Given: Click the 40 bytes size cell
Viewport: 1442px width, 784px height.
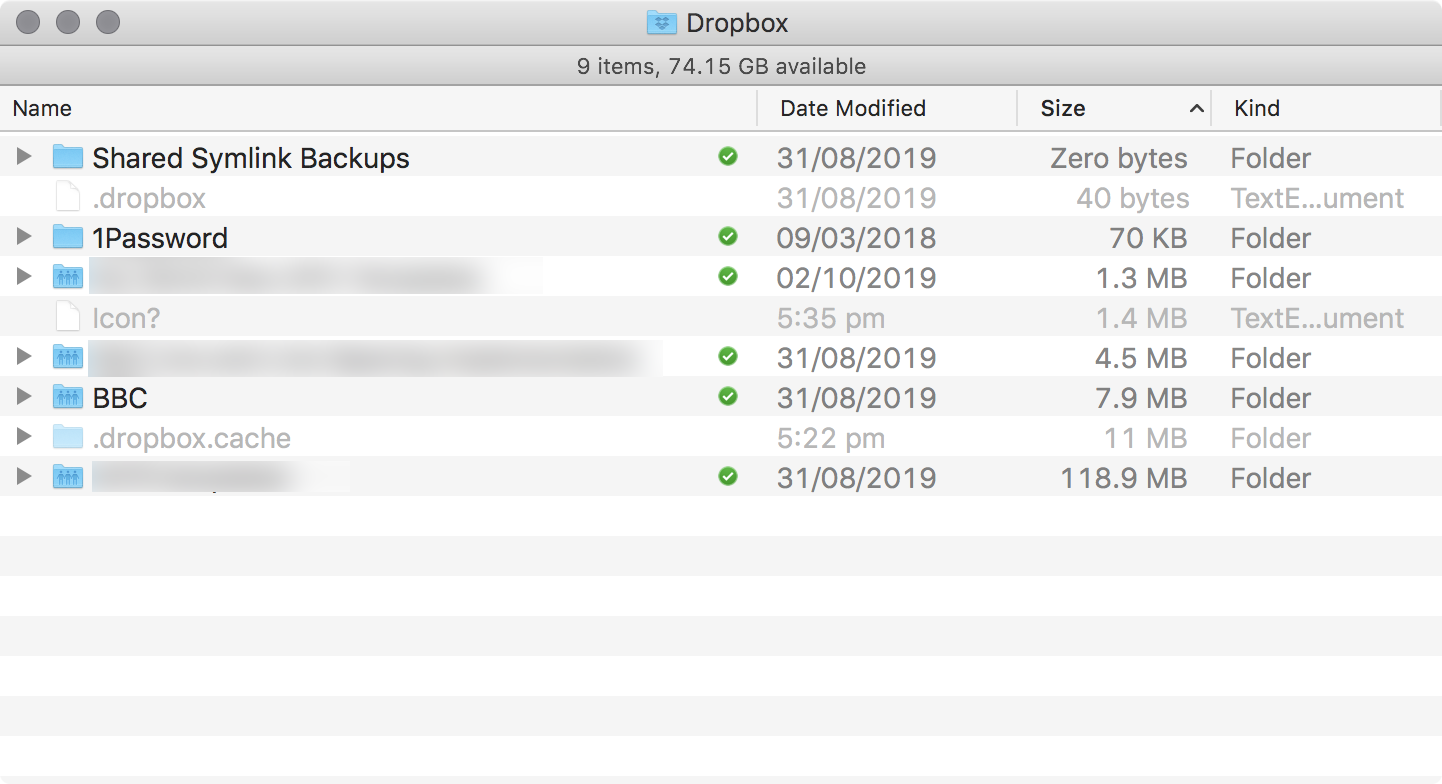Looking at the screenshot, I should click(x=1133, y=198).
